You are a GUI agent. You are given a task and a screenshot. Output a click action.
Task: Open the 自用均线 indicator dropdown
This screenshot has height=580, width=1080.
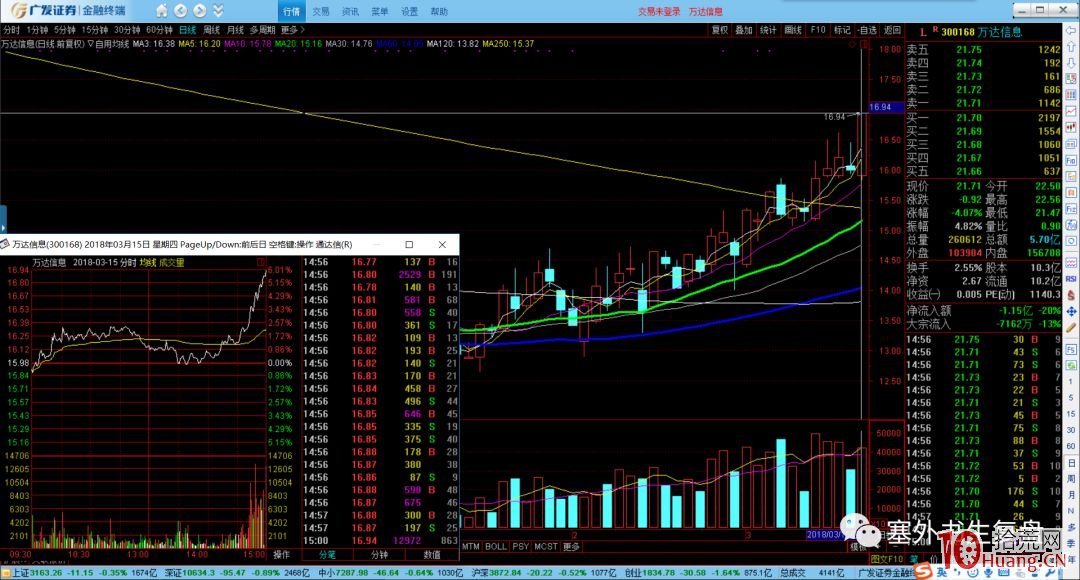point(109,43)
